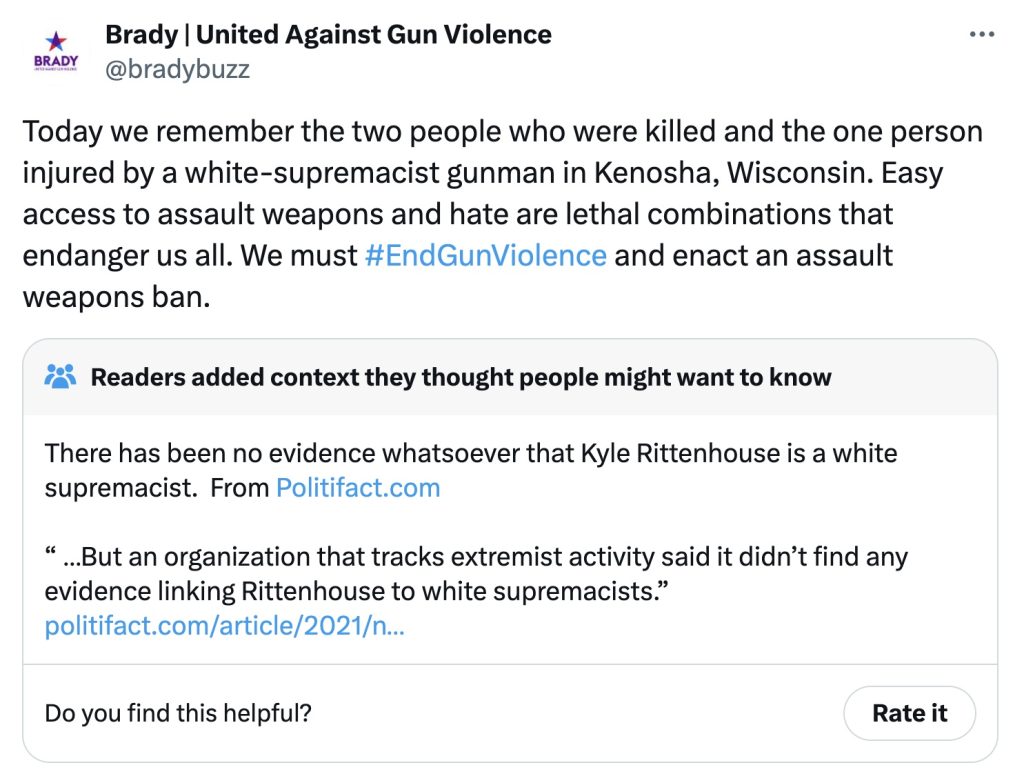
Task: Open the Politifact.com link in the note
Action: tap(358, 488)
